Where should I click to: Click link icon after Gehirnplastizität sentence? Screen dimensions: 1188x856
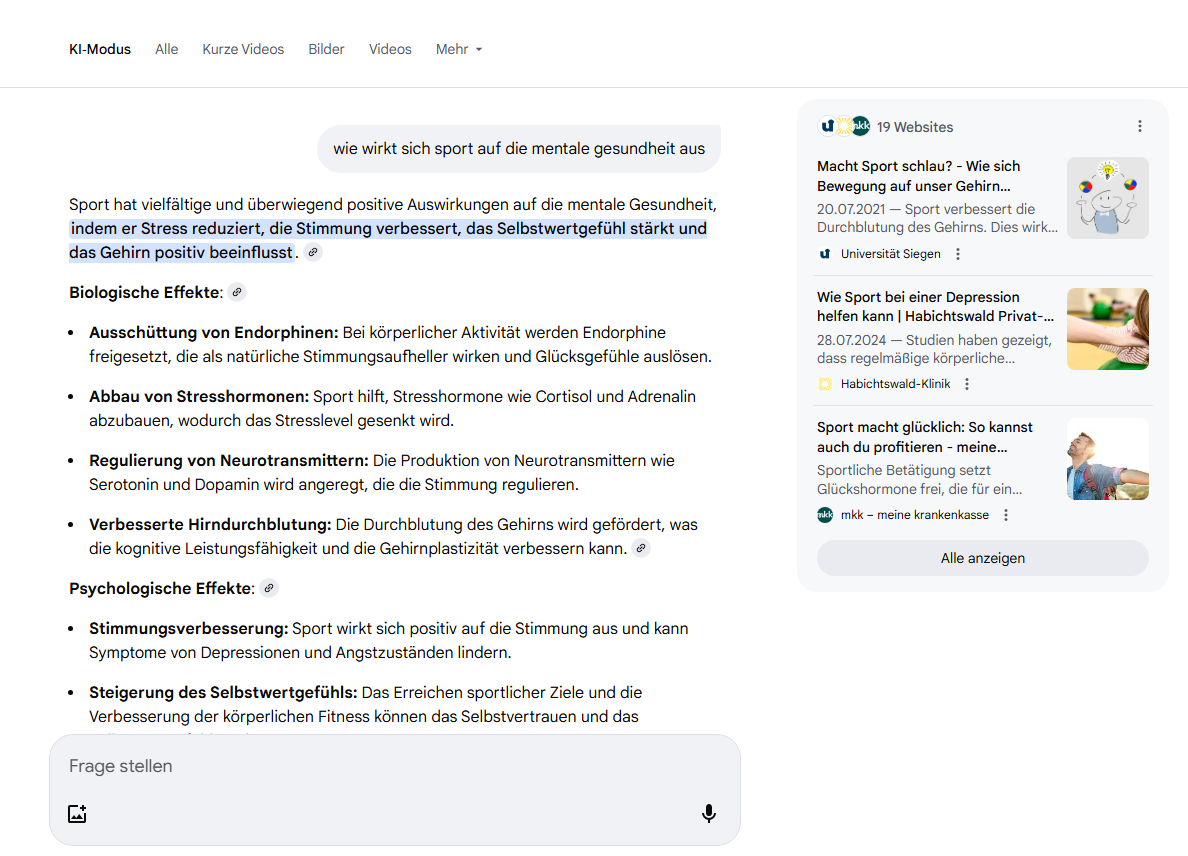(641, 548)
